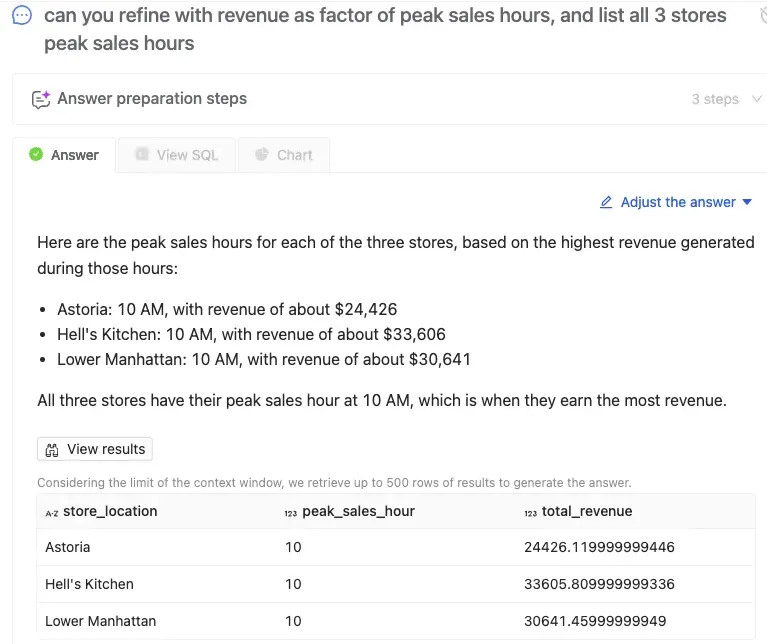Click the Adjust the answer link text
The height and width of the screenshot is (644, 767).
pos(678,202)
